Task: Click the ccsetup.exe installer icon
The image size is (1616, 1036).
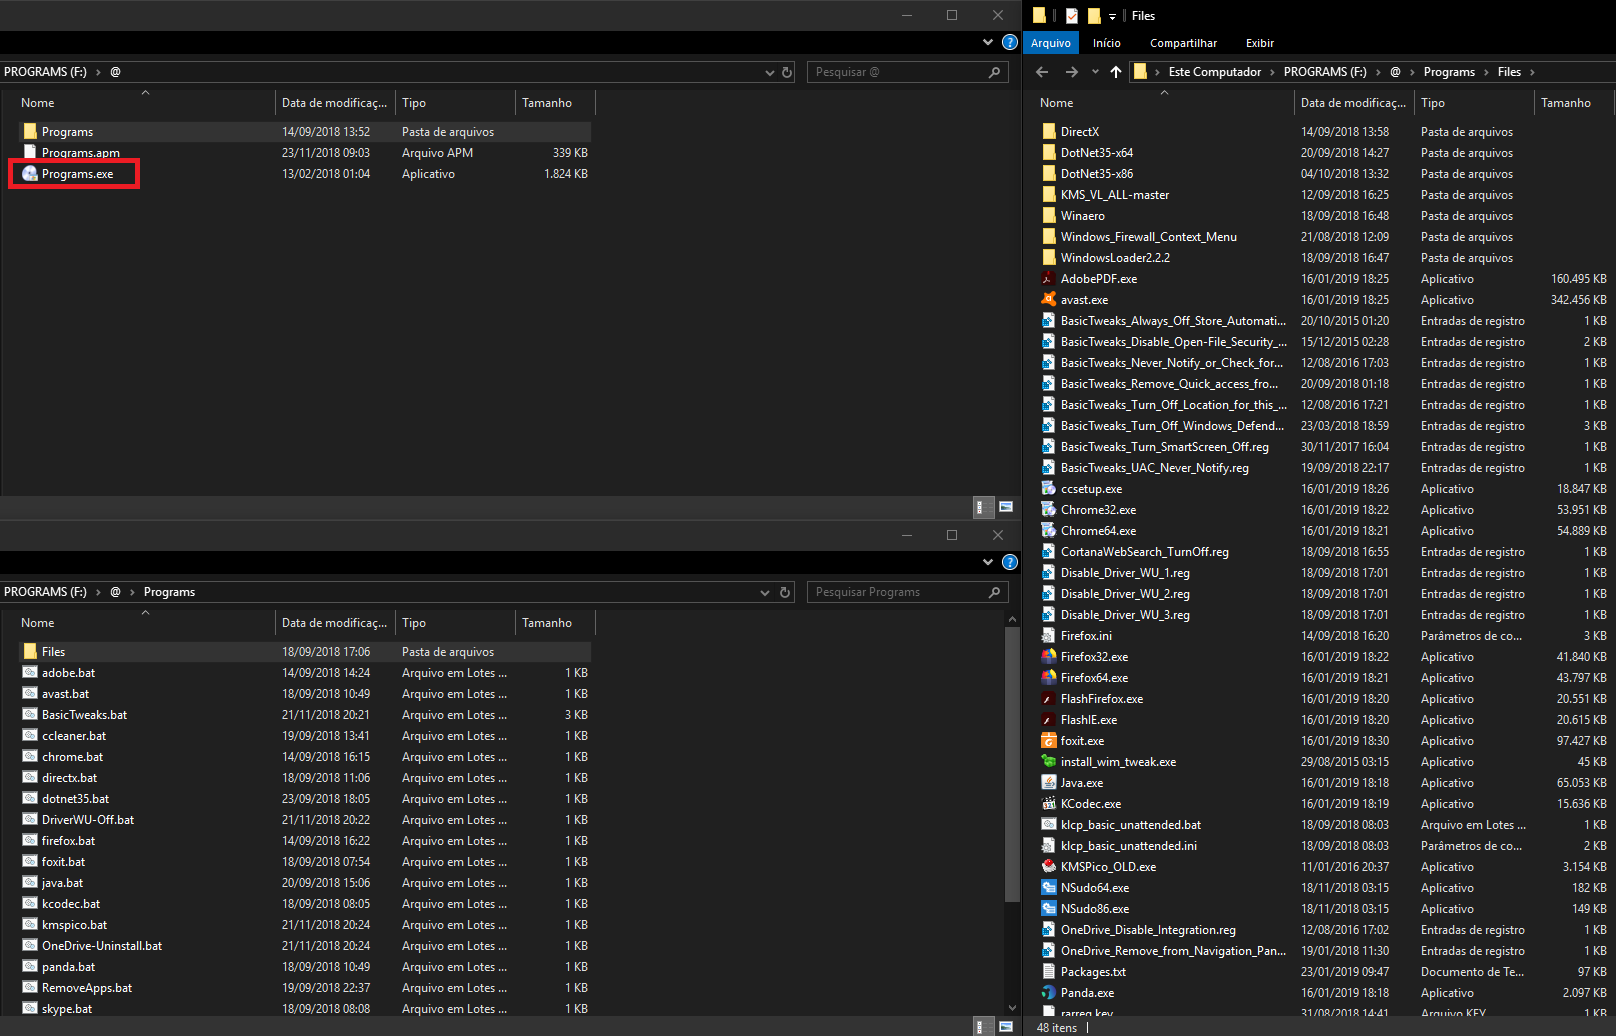Action: [1048, 489]
